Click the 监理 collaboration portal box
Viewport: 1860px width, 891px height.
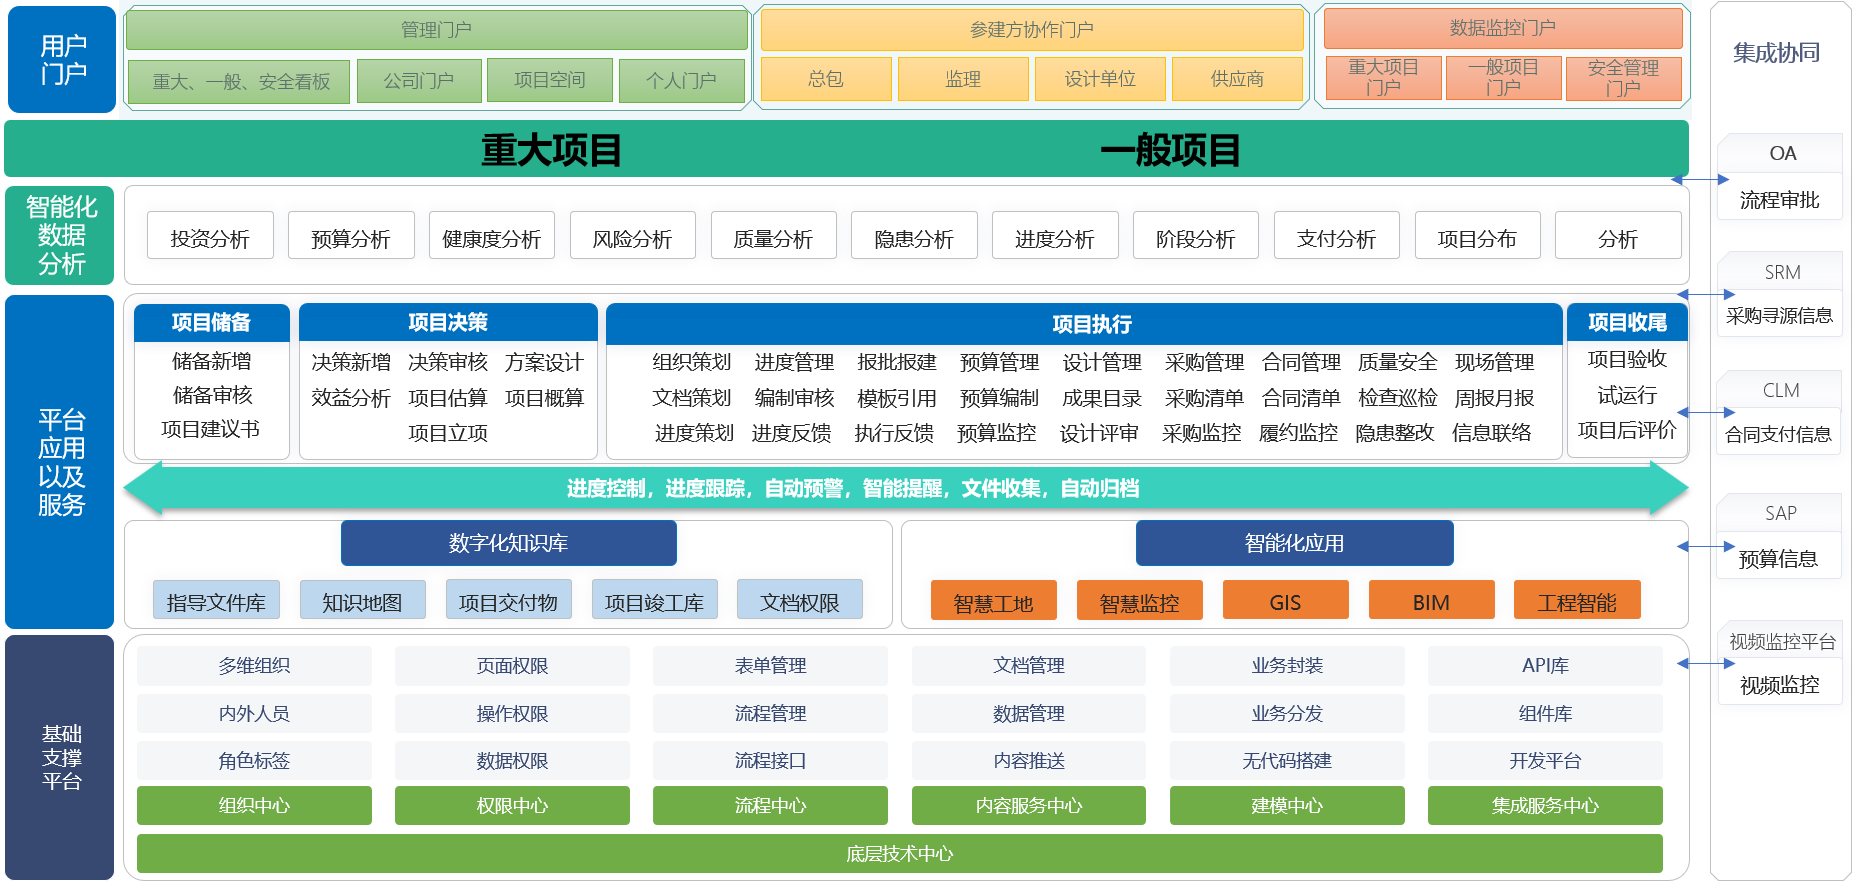point(963,79)
